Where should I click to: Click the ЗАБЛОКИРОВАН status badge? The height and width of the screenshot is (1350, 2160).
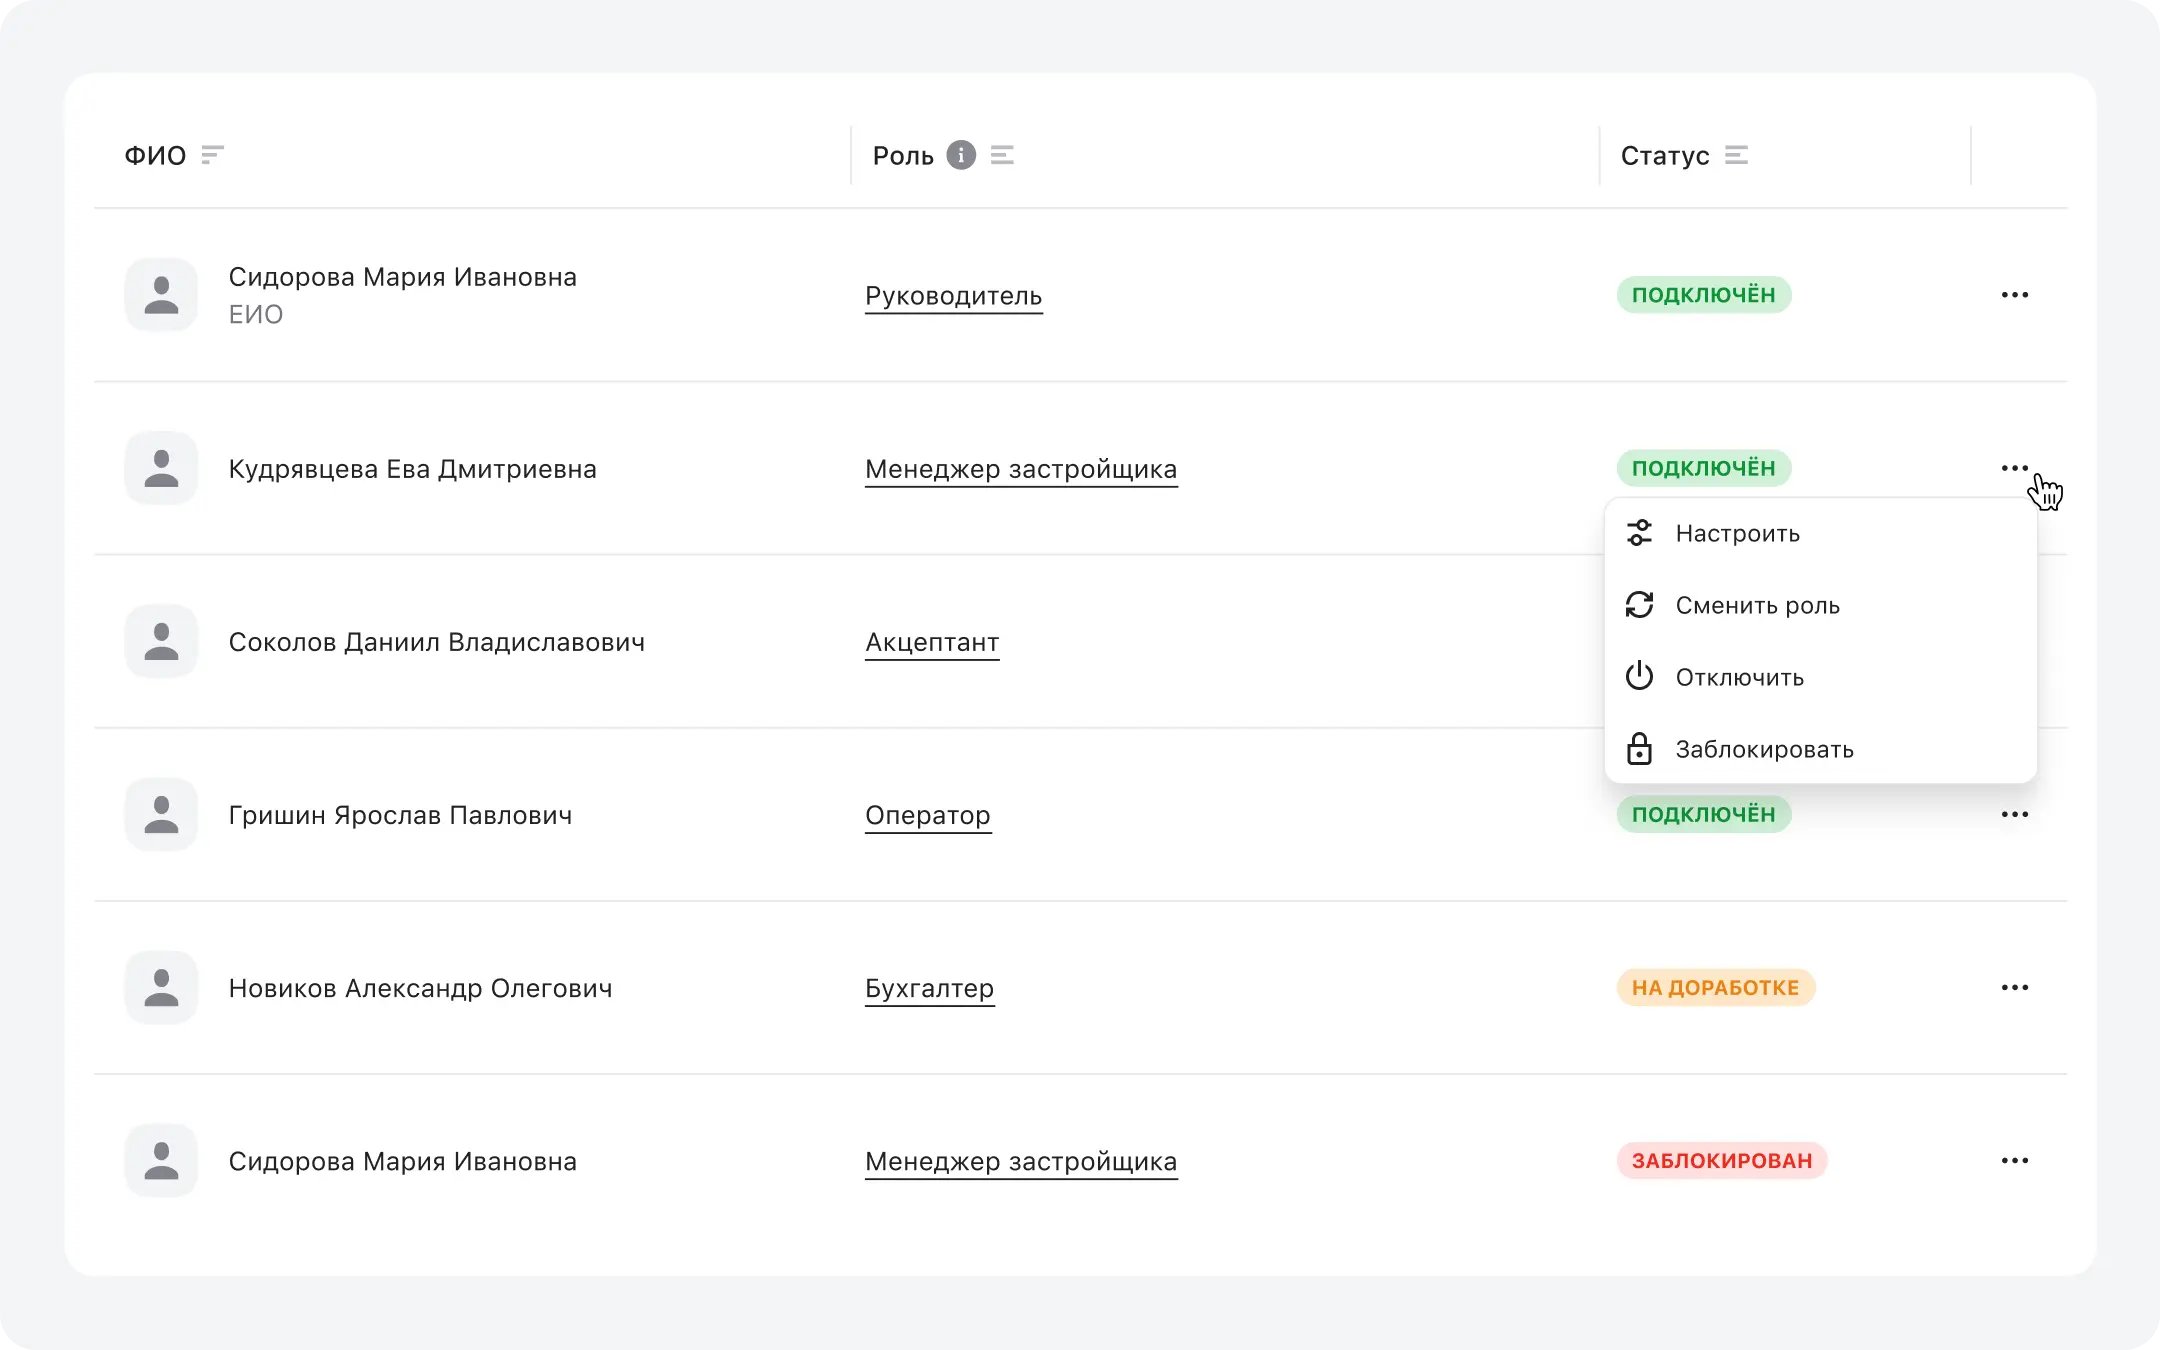pyautogui.click(x=1721, y=1160)
